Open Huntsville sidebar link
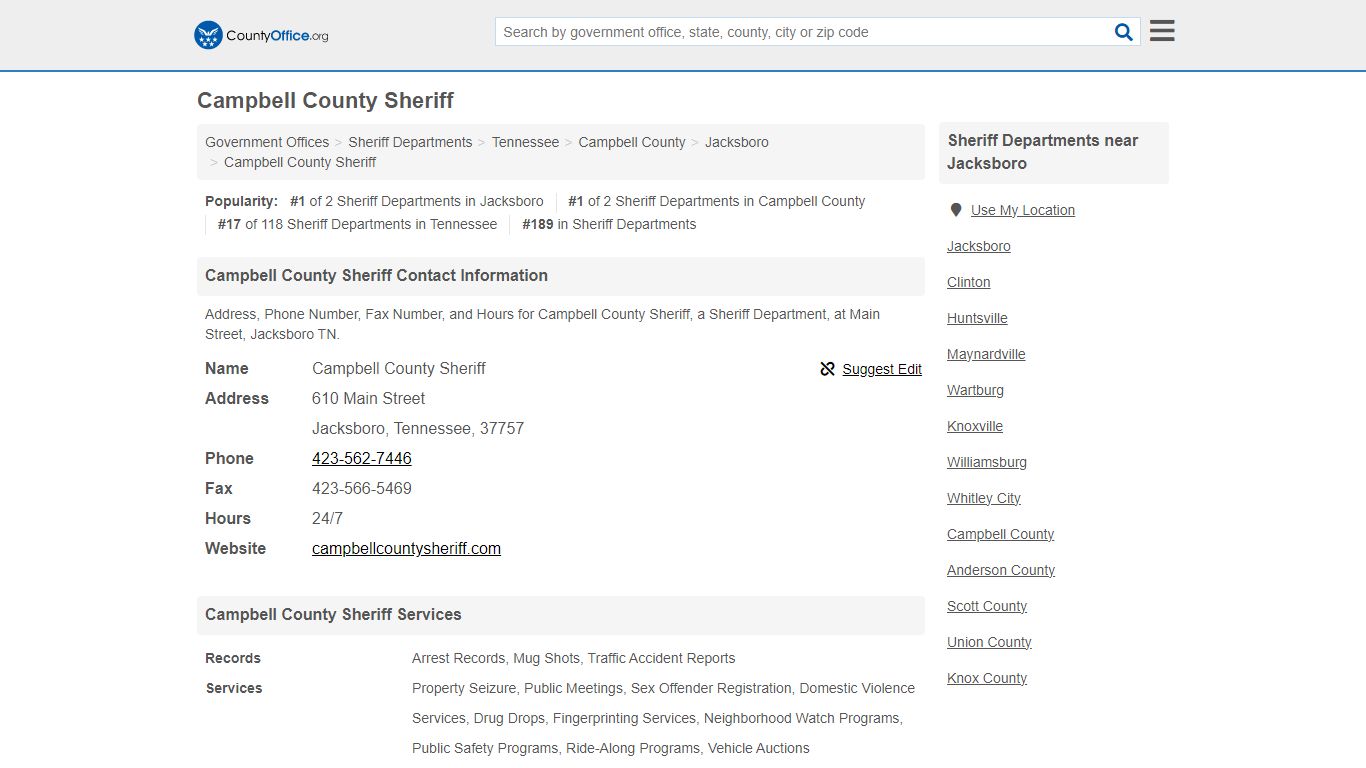The image size is (1366, 768). pyautogui.click(x=977, y=318)
